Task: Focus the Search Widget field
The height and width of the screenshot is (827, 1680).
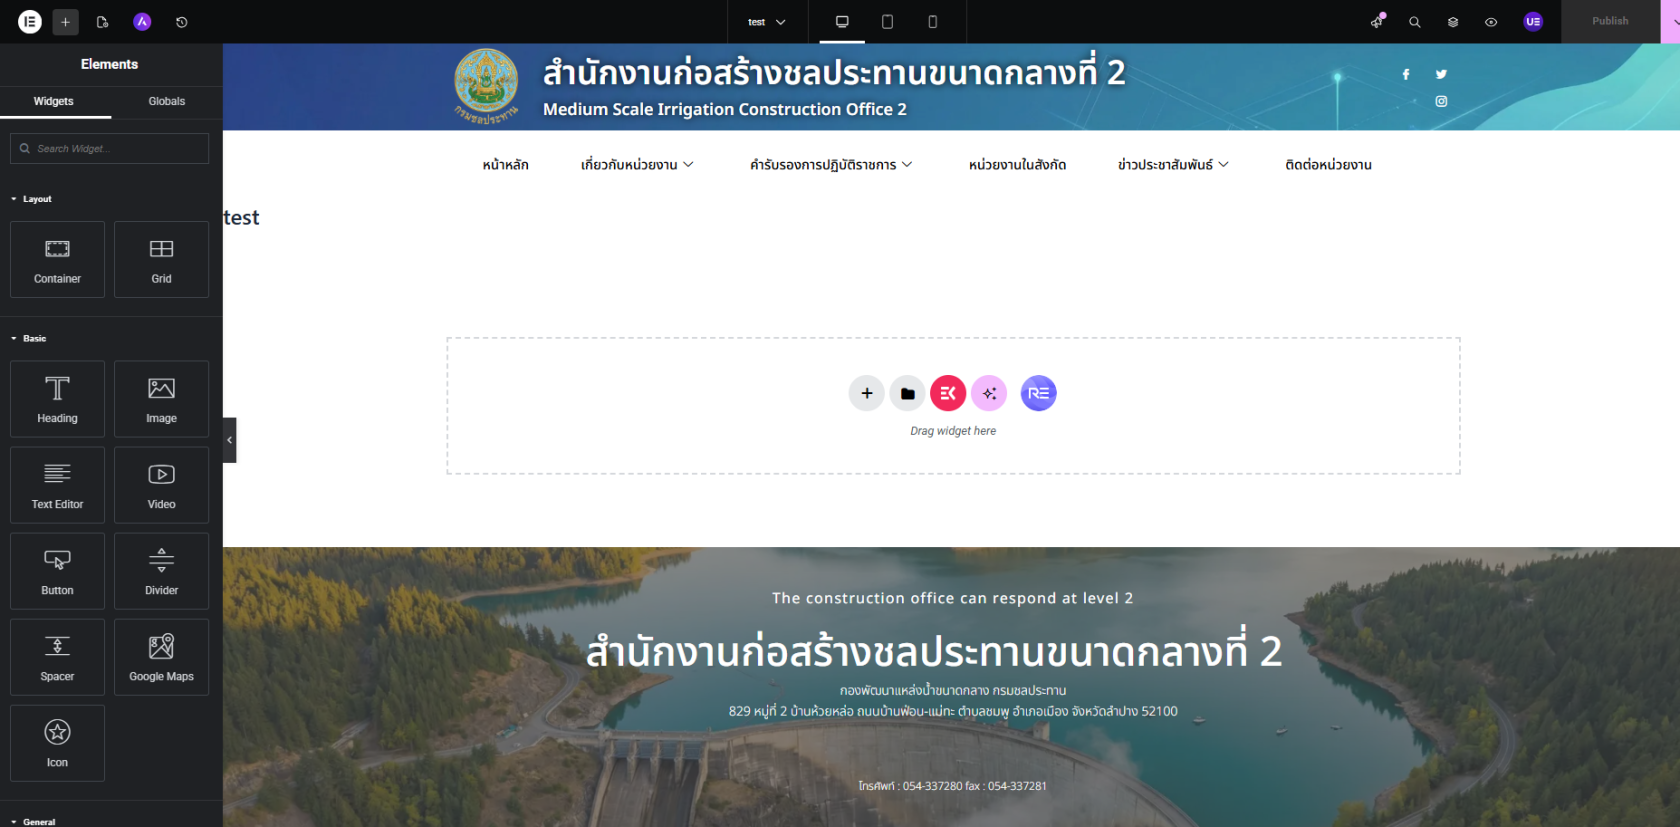Action: (x=110, y=148)
